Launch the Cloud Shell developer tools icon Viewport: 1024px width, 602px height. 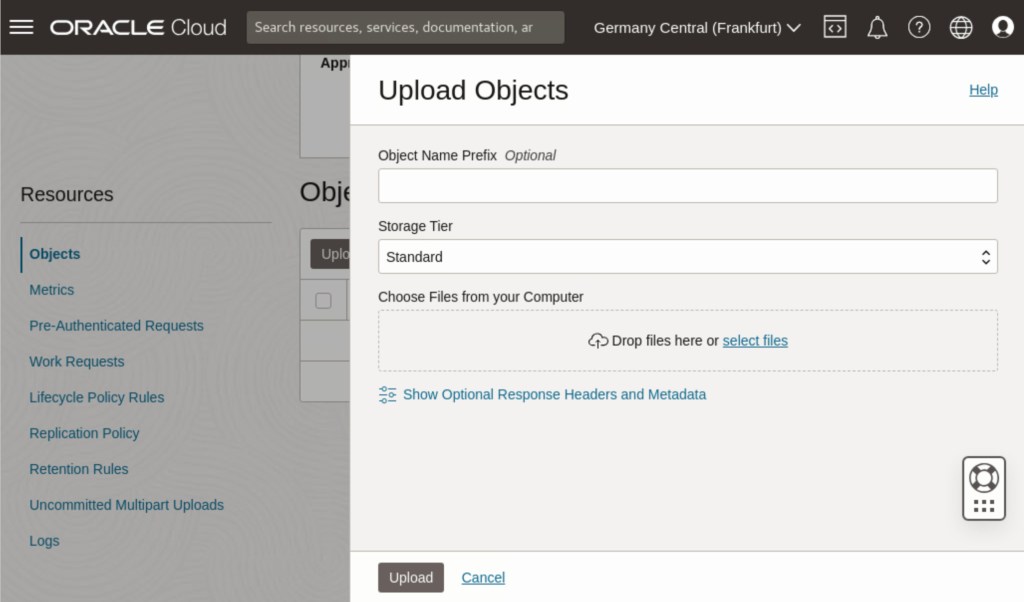[x=835, y=27]
